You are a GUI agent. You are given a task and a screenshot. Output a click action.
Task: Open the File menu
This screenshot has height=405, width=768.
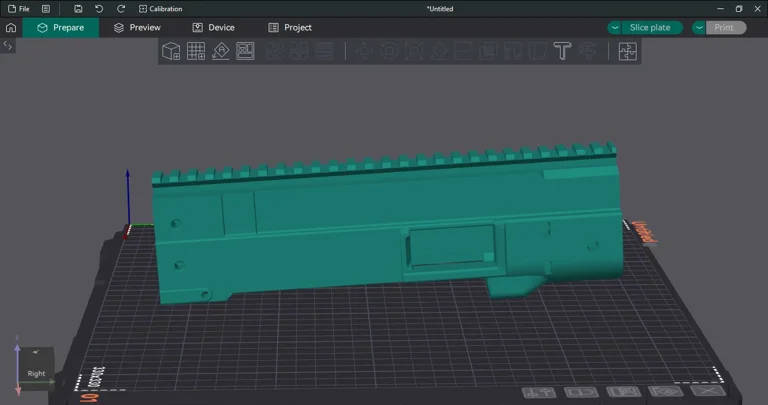[x=18, y=9]
